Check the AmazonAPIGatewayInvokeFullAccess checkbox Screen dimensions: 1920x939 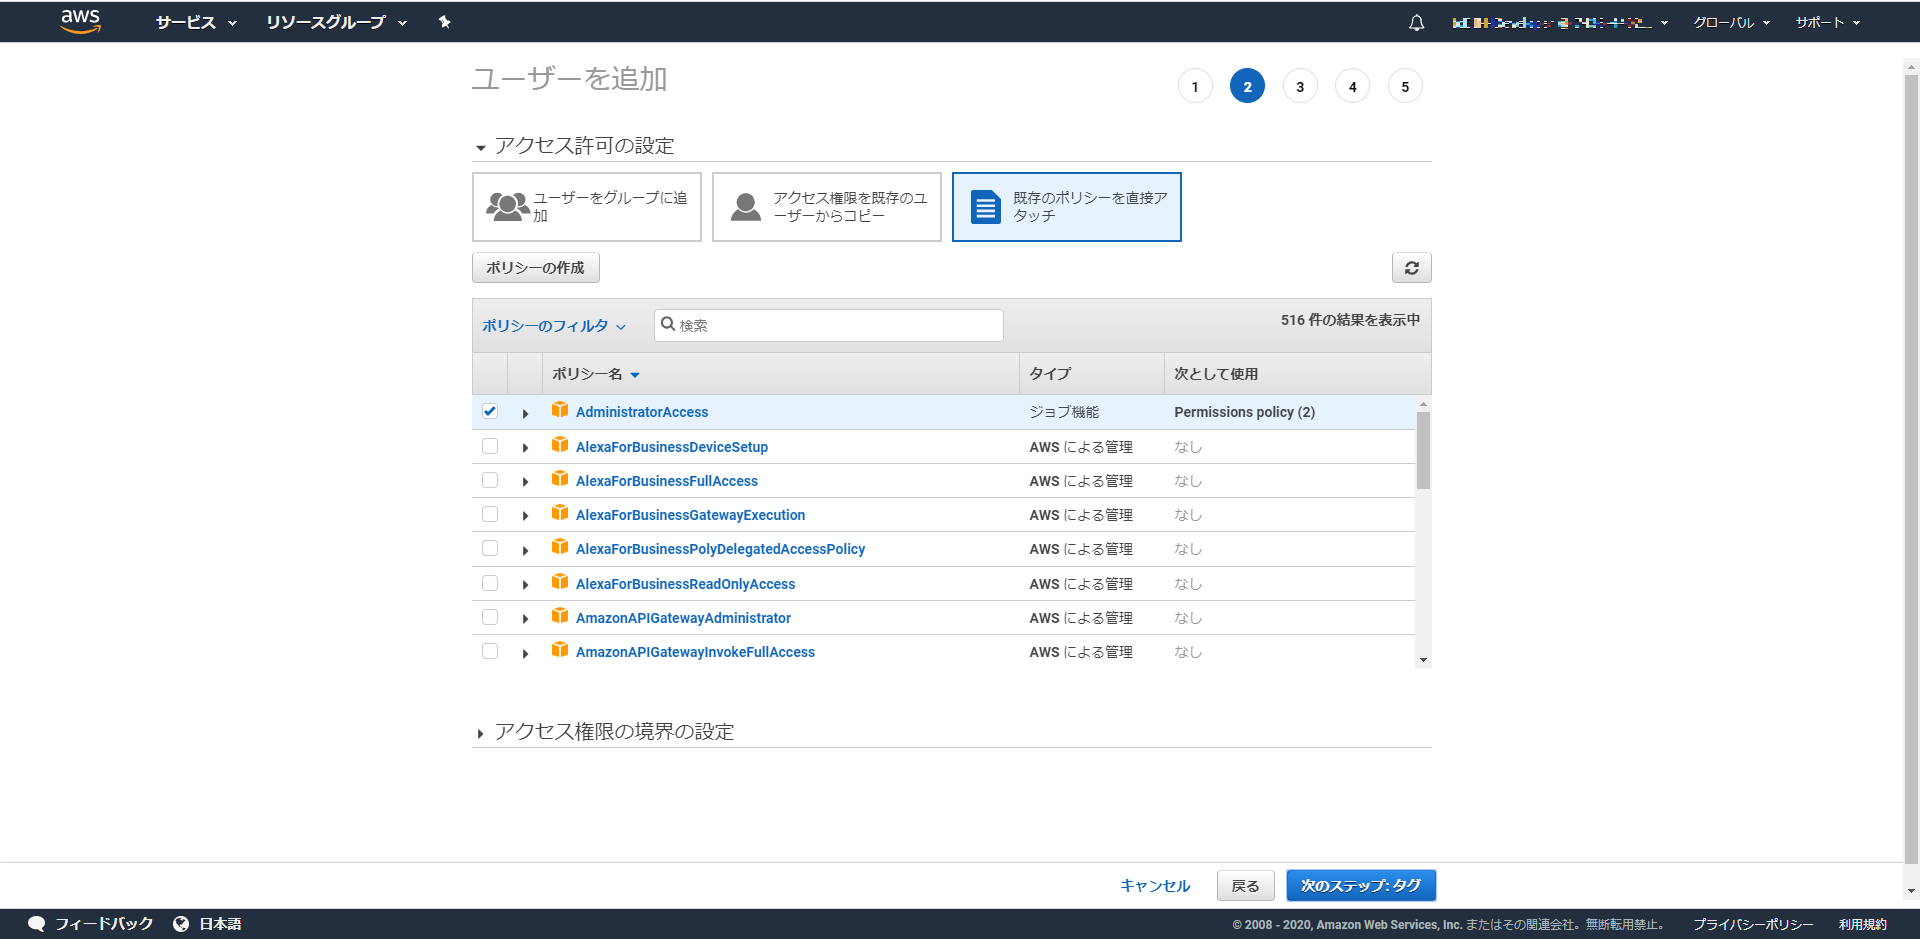click(x=490, y=651)
